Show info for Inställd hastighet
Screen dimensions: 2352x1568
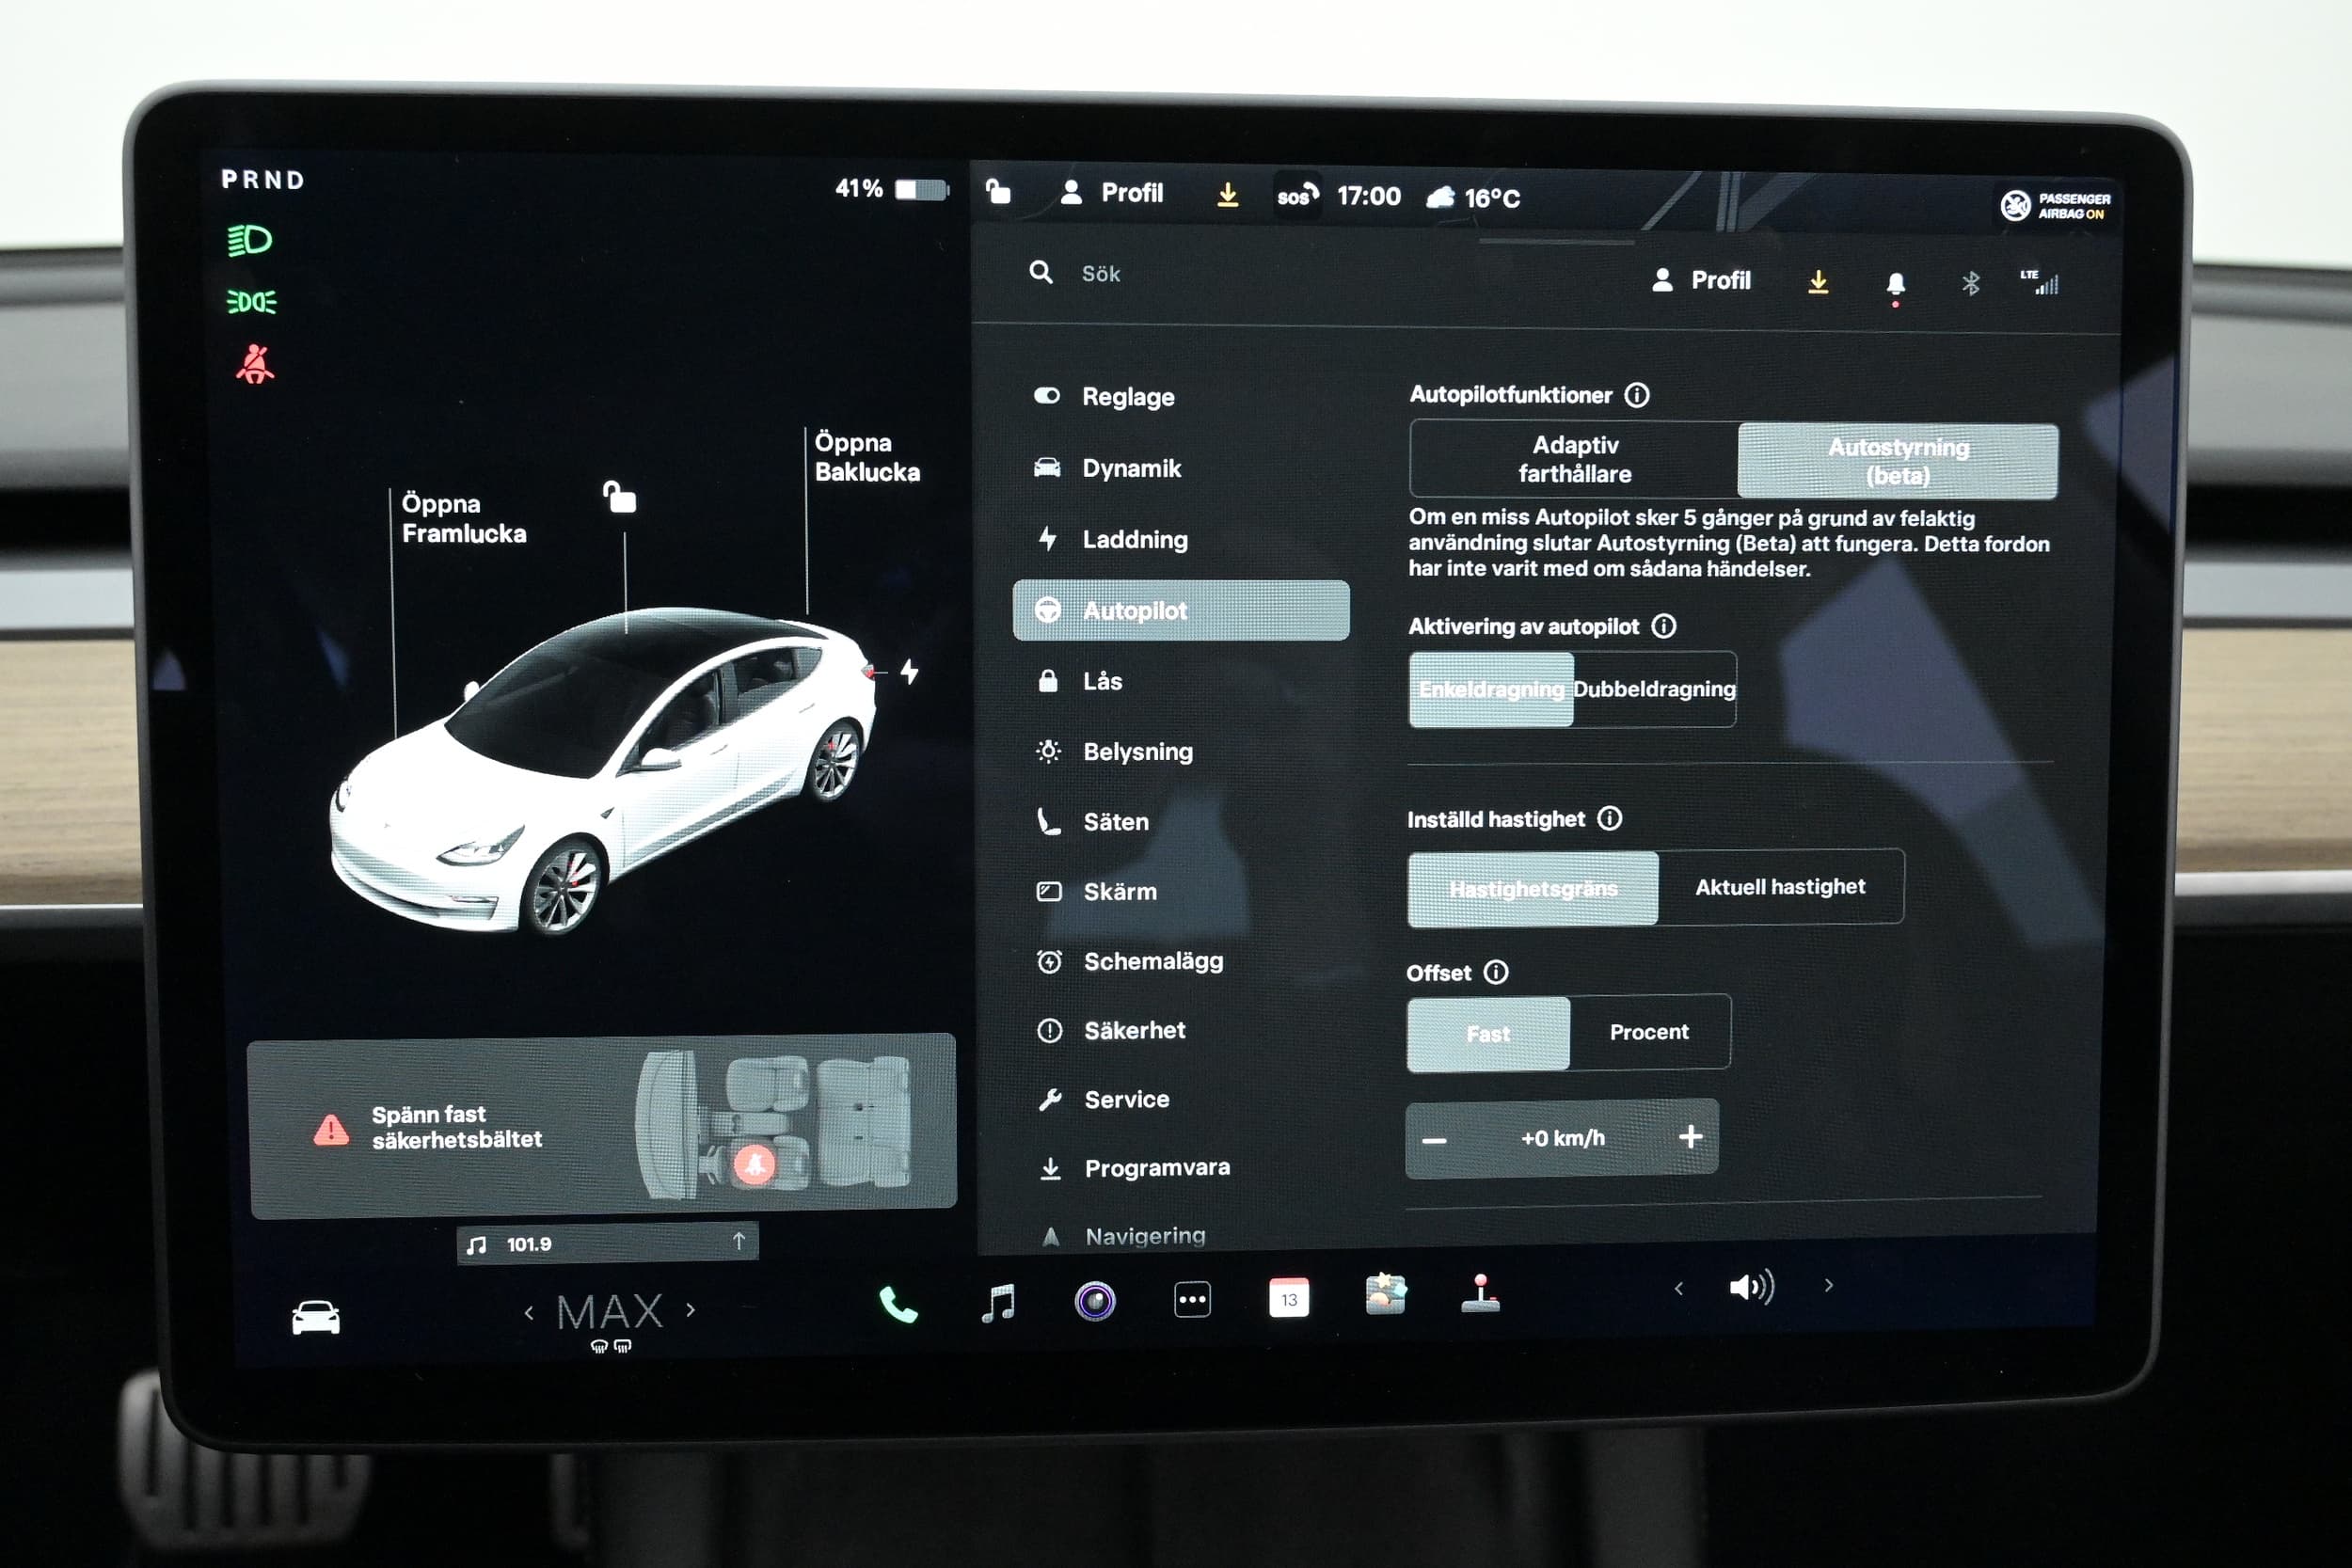(x=1610, y=818)
